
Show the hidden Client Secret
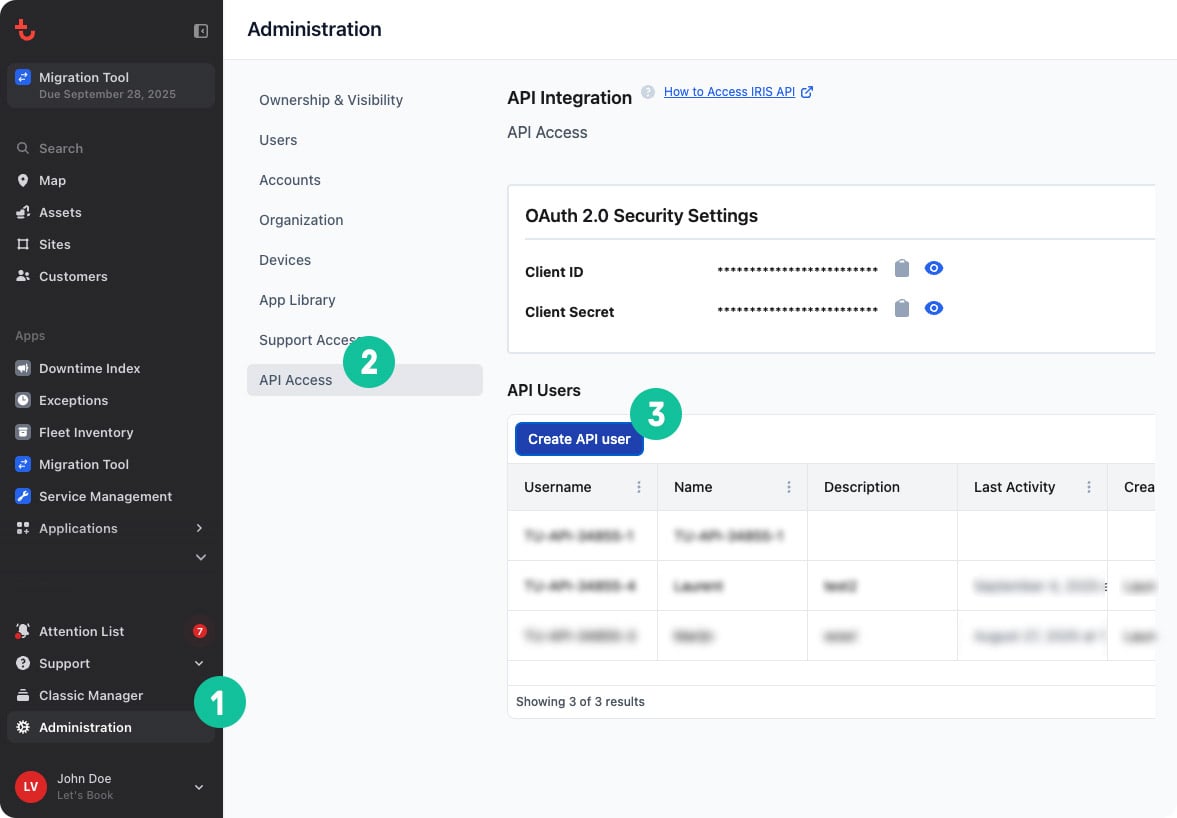934,308
